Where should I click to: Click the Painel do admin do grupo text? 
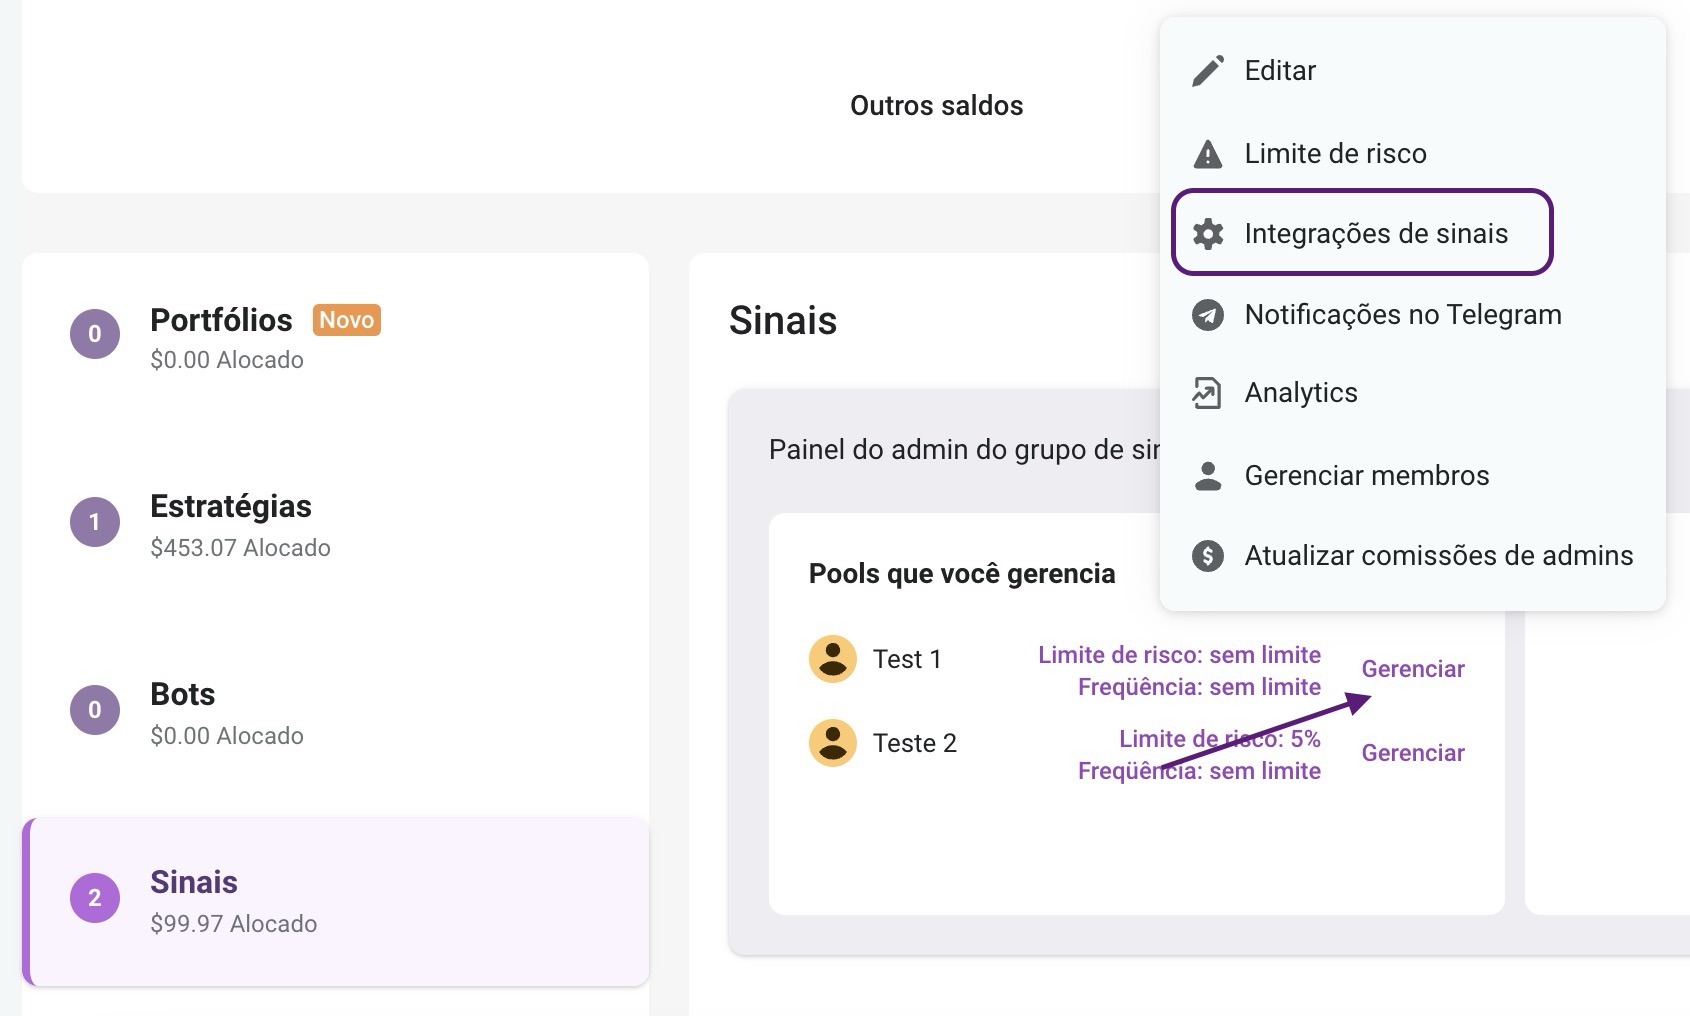(x=964, y=450)
